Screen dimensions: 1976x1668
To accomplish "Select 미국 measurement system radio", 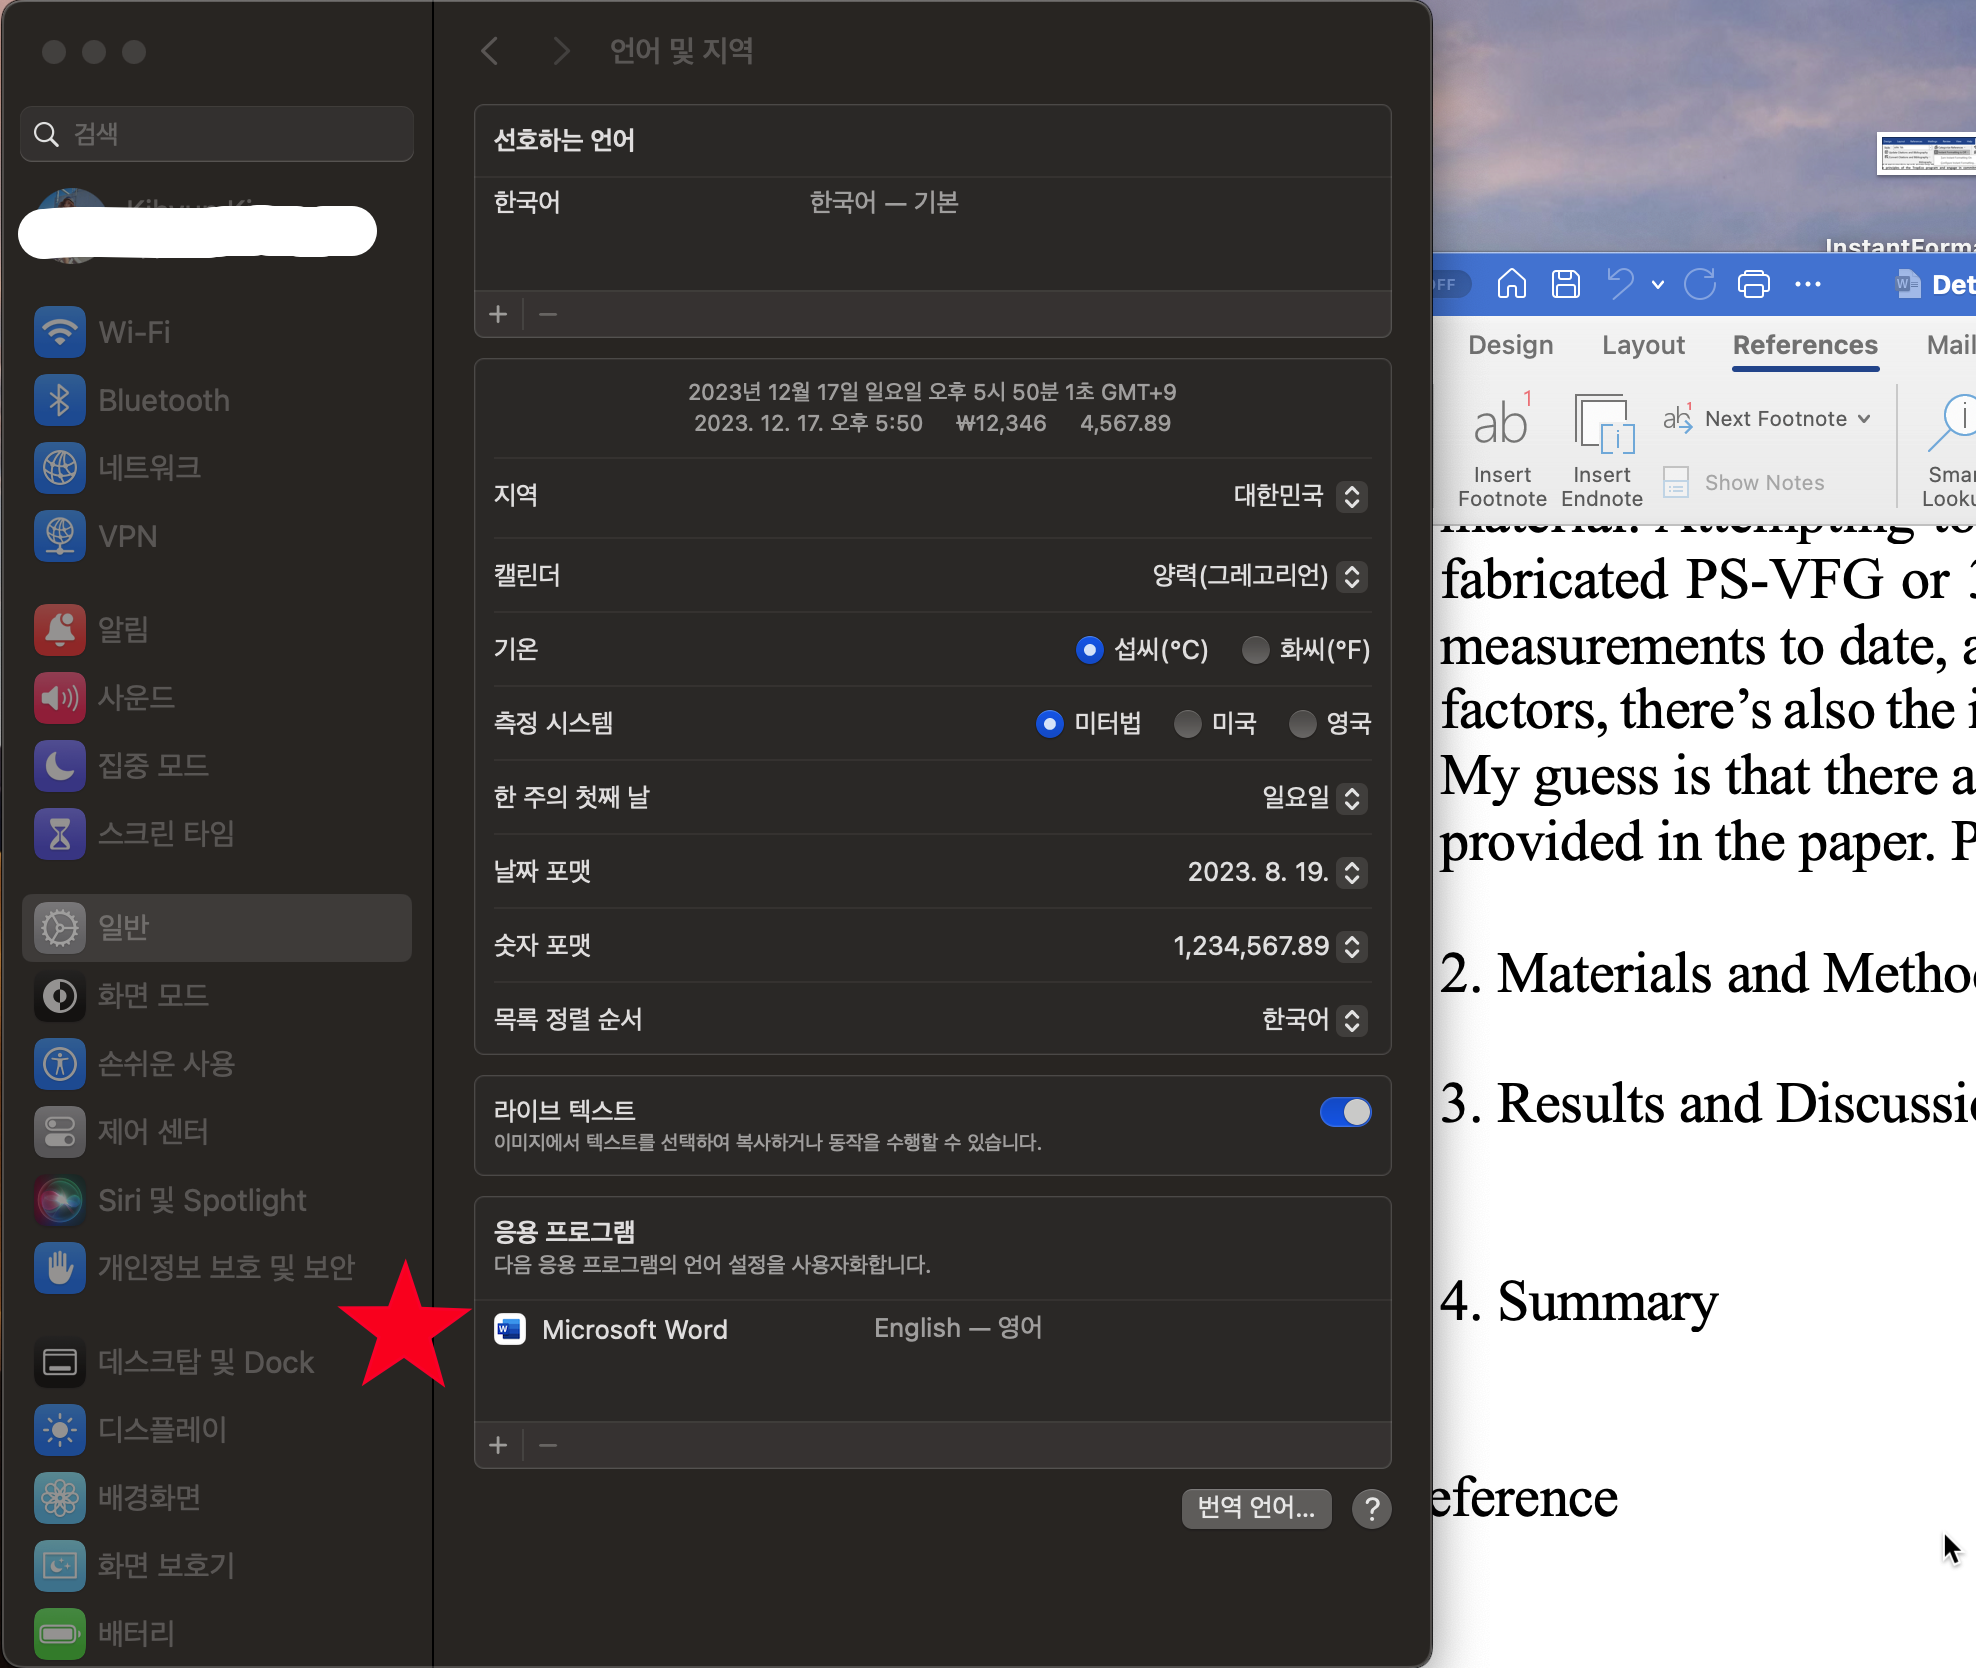I will pyautogui.click(x=1187, y=724).
